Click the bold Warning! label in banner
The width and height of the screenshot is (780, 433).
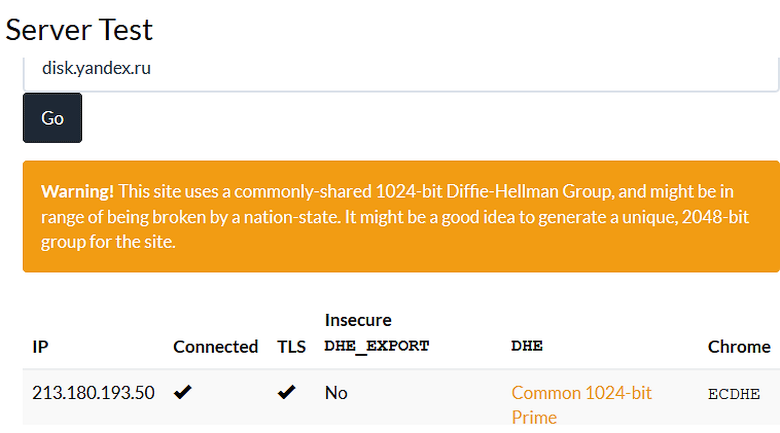(77, 190)
